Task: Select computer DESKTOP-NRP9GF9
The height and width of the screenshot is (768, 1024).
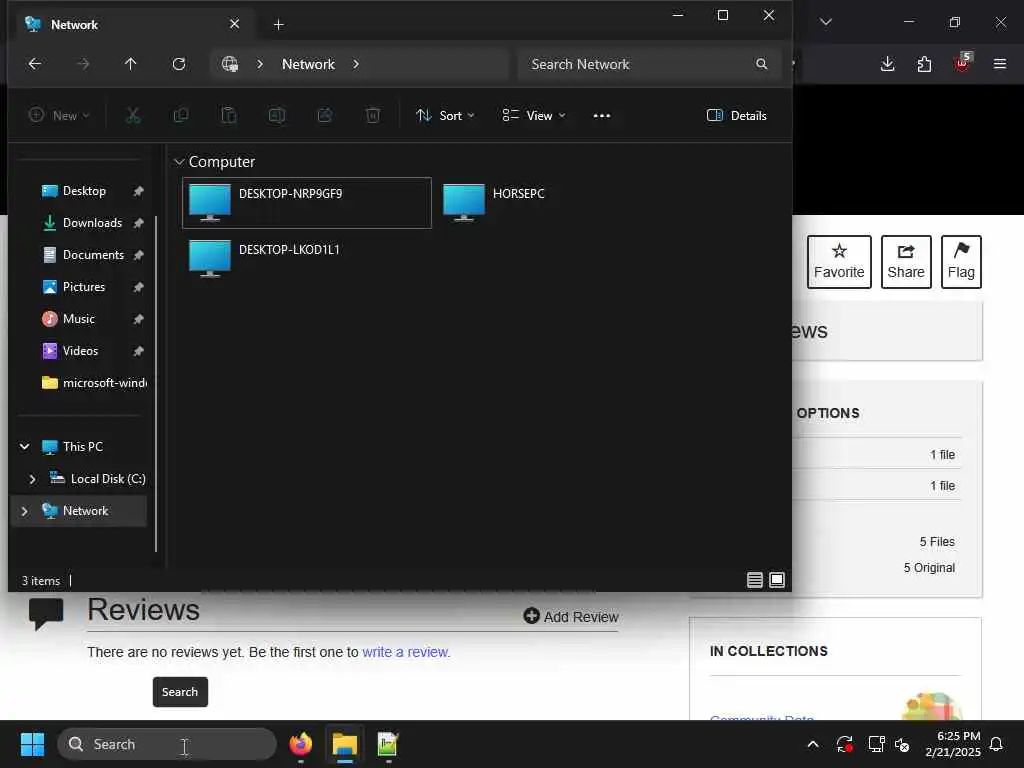Action: pyautogui.click(x=306, y=202)
